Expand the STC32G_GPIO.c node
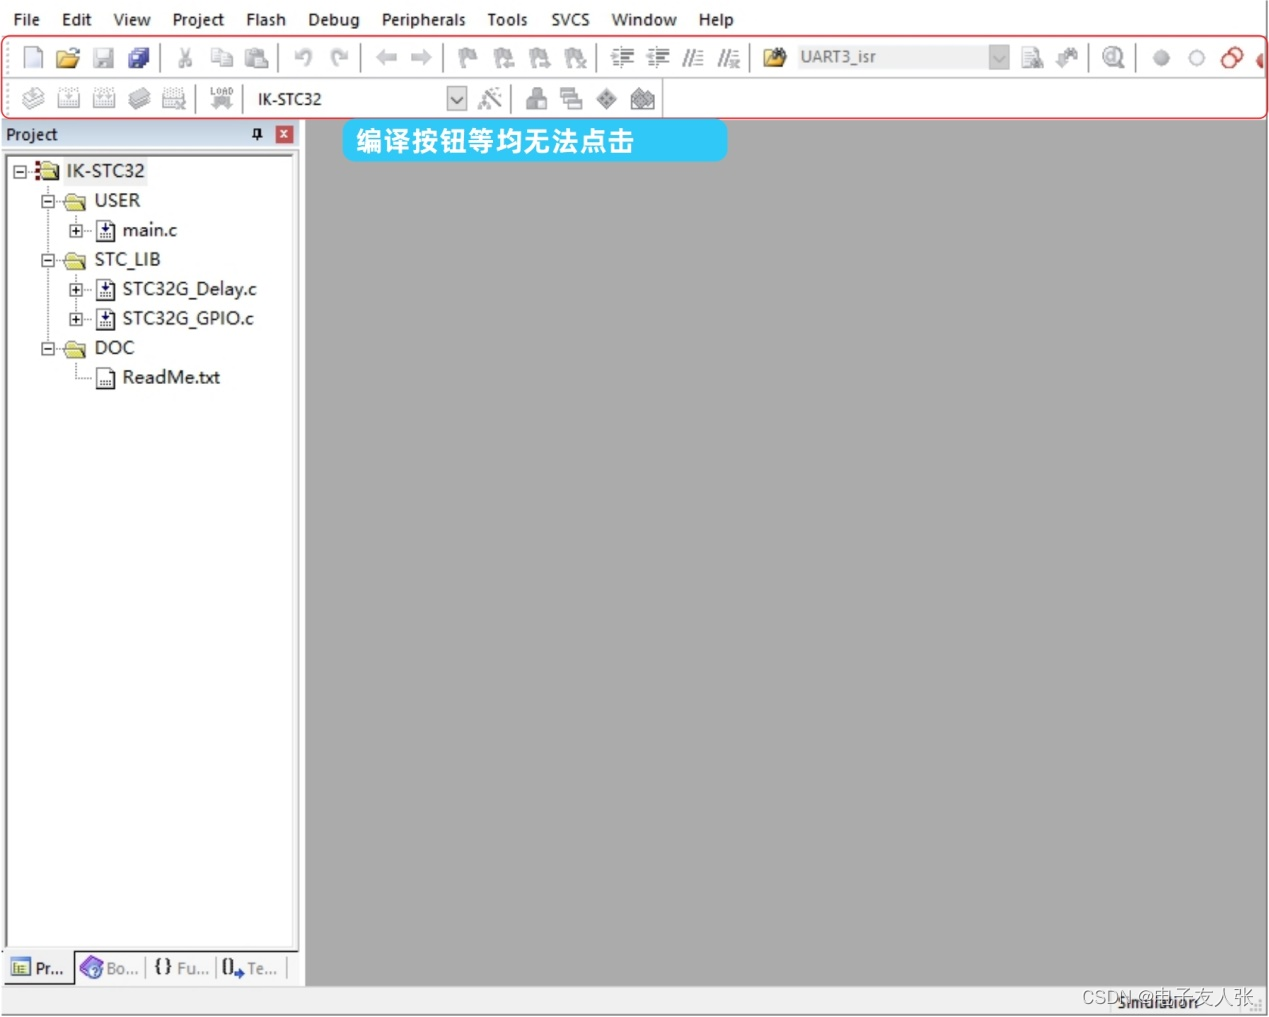This screenshot has width=1269, height=1017. coord(75,319)
